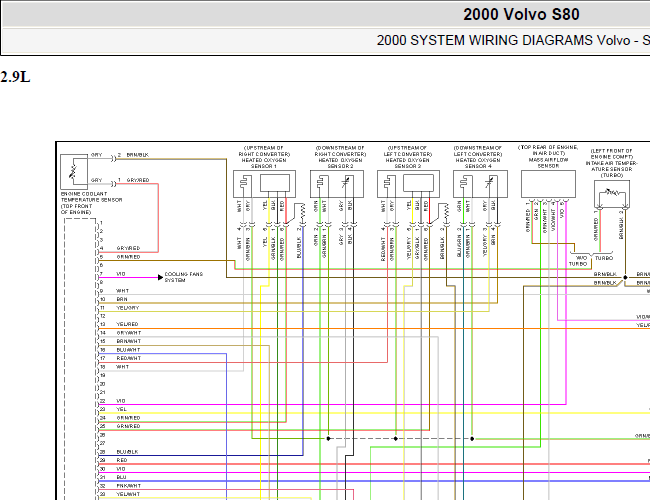This screenshot has width=650, height=500.
Task: Click the Heated Oxygen Sensor 3 component box
Action: [x=408, y=184]
